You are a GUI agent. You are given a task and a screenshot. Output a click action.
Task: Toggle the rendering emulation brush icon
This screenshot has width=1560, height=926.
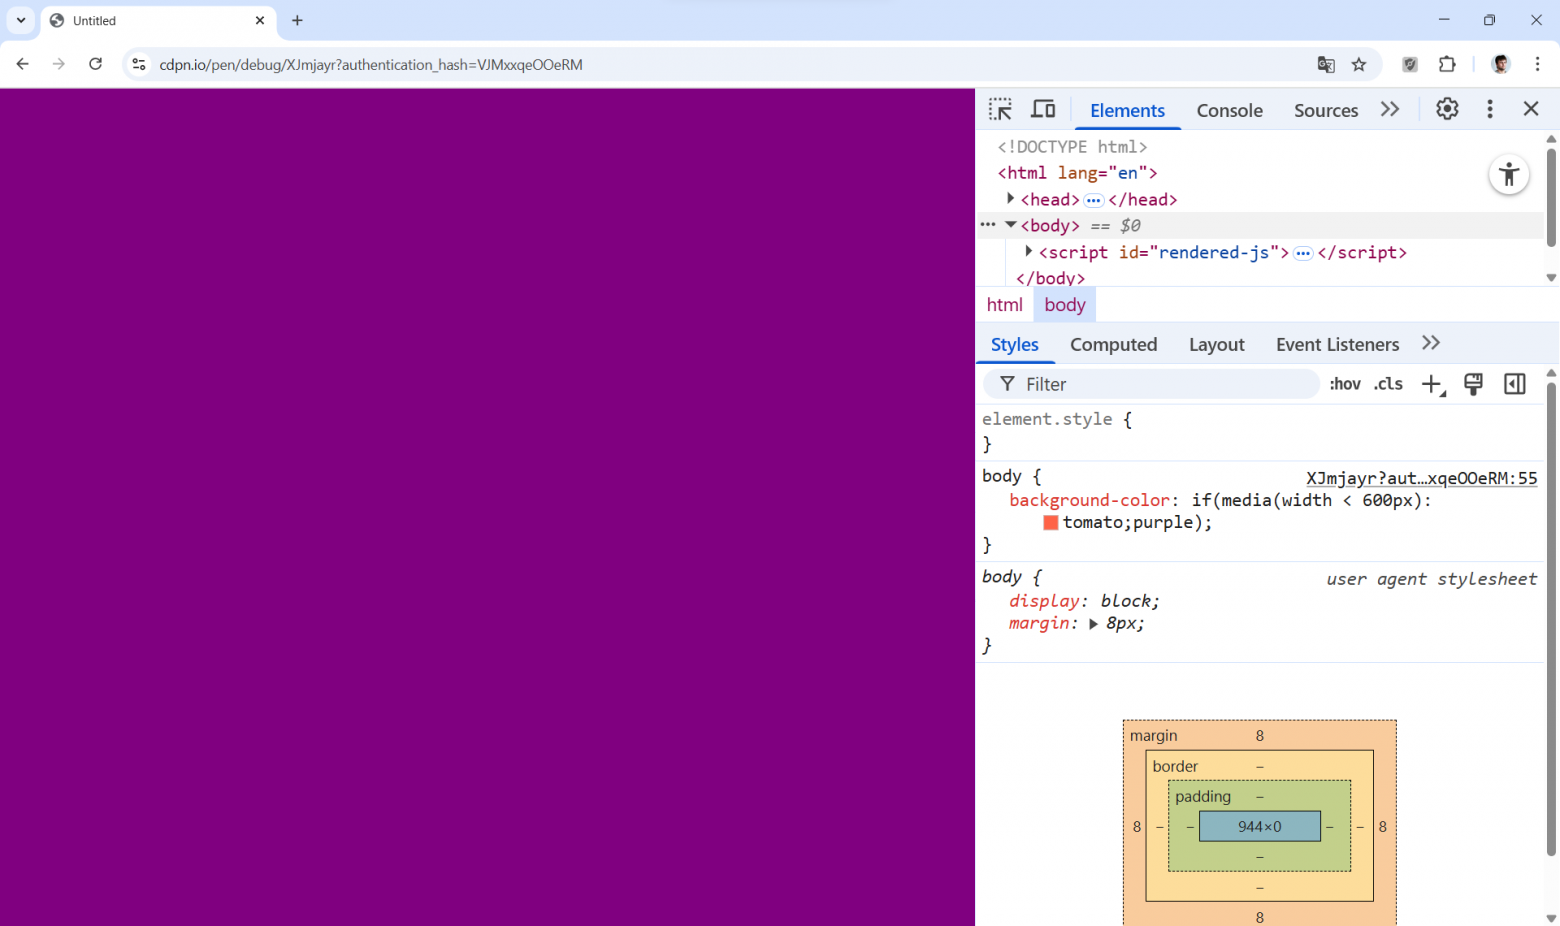point(1473,383)
